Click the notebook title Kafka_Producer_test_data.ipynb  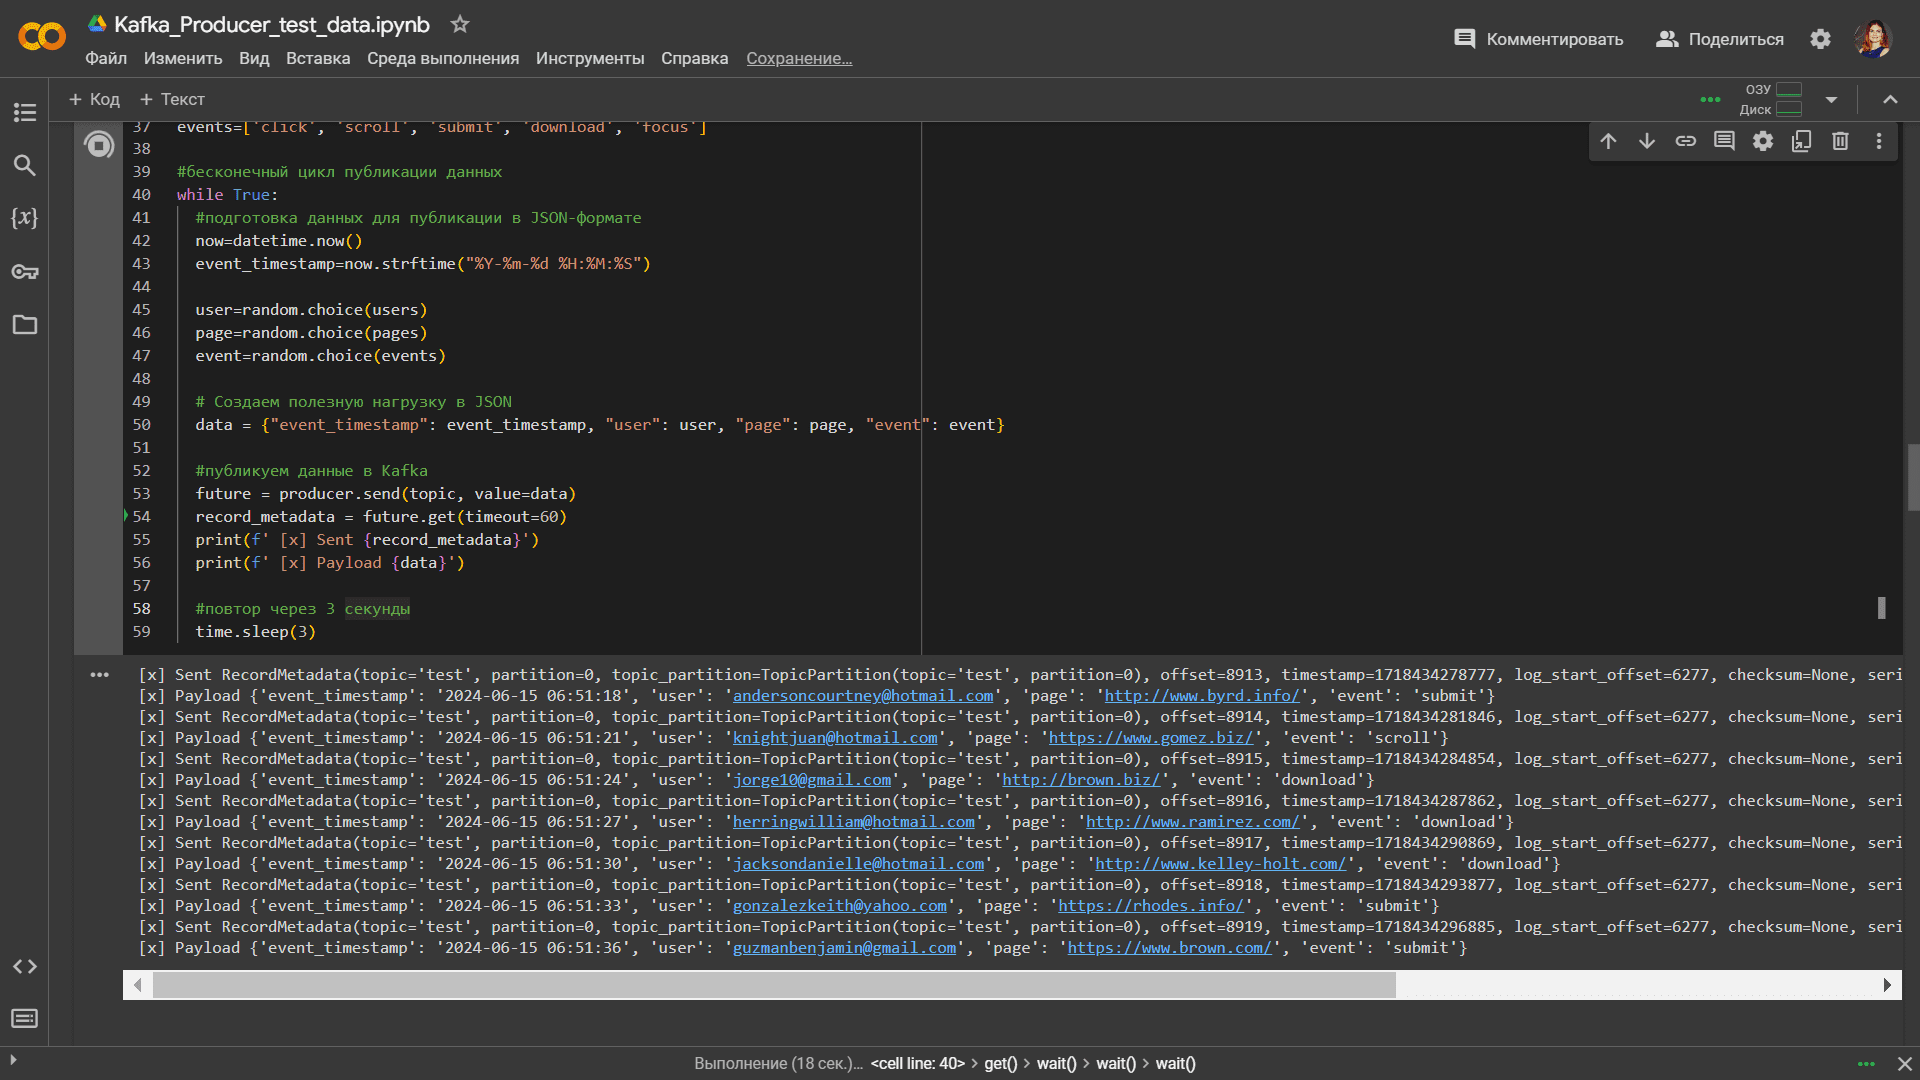(x=272, y=24)
